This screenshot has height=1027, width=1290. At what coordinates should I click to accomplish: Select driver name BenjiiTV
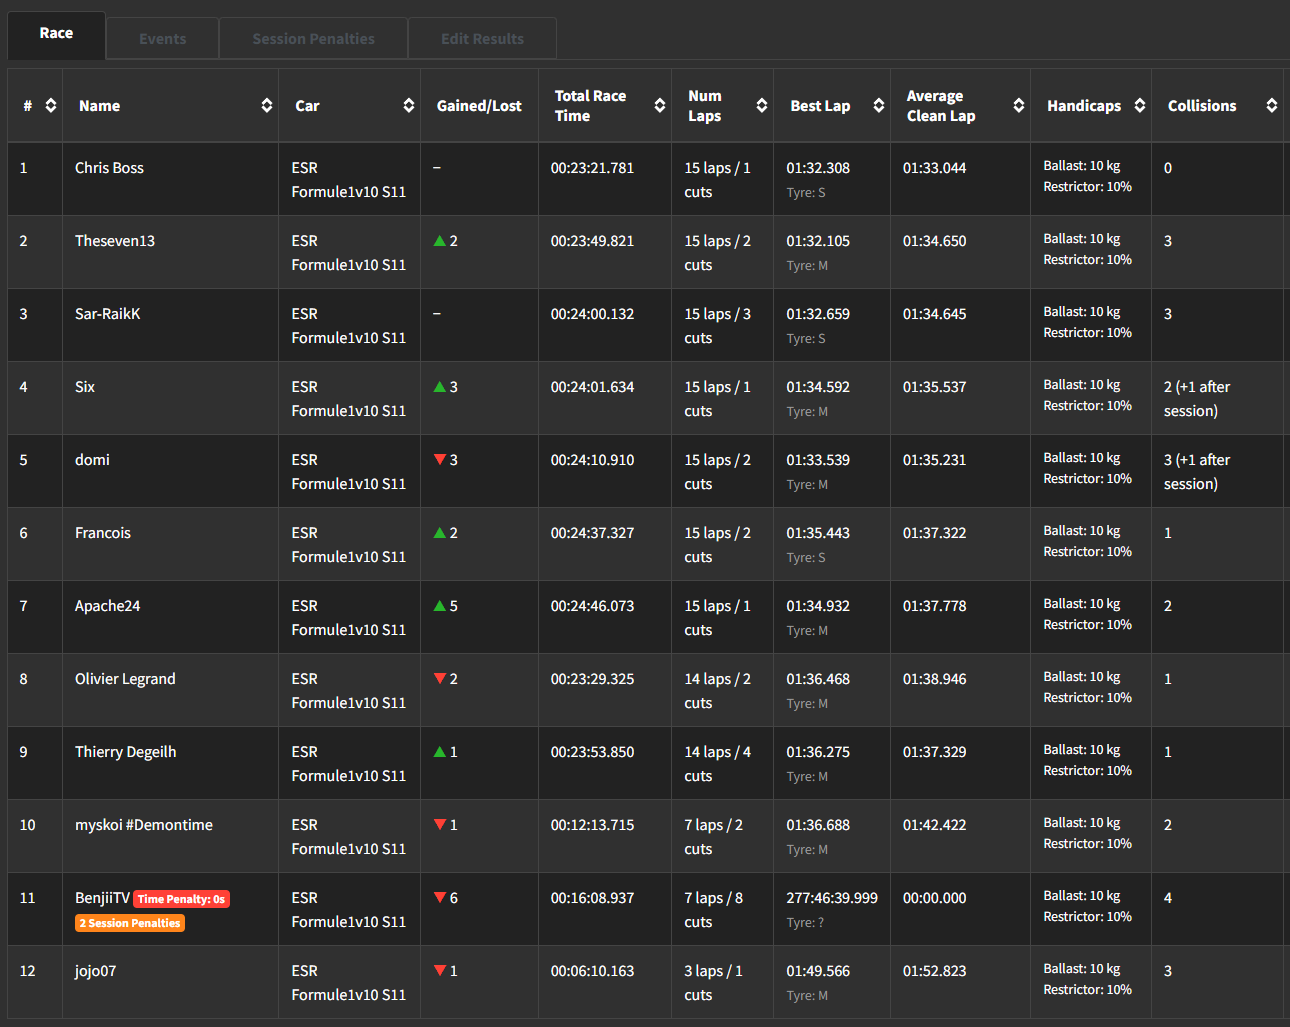(102, 898)
